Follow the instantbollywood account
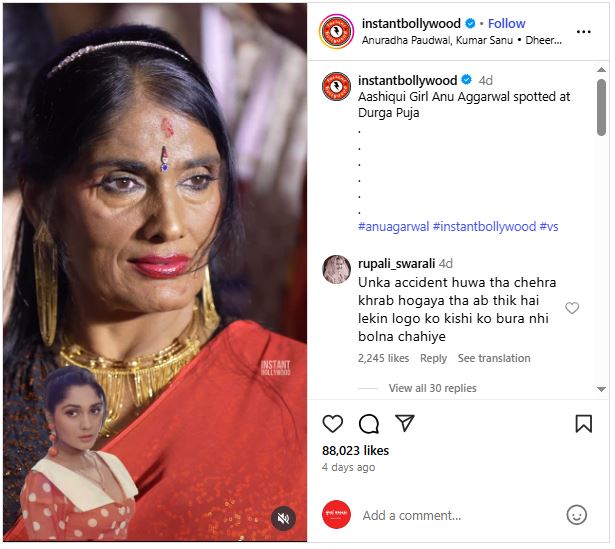The image size is (615, 549). (506, 24)
